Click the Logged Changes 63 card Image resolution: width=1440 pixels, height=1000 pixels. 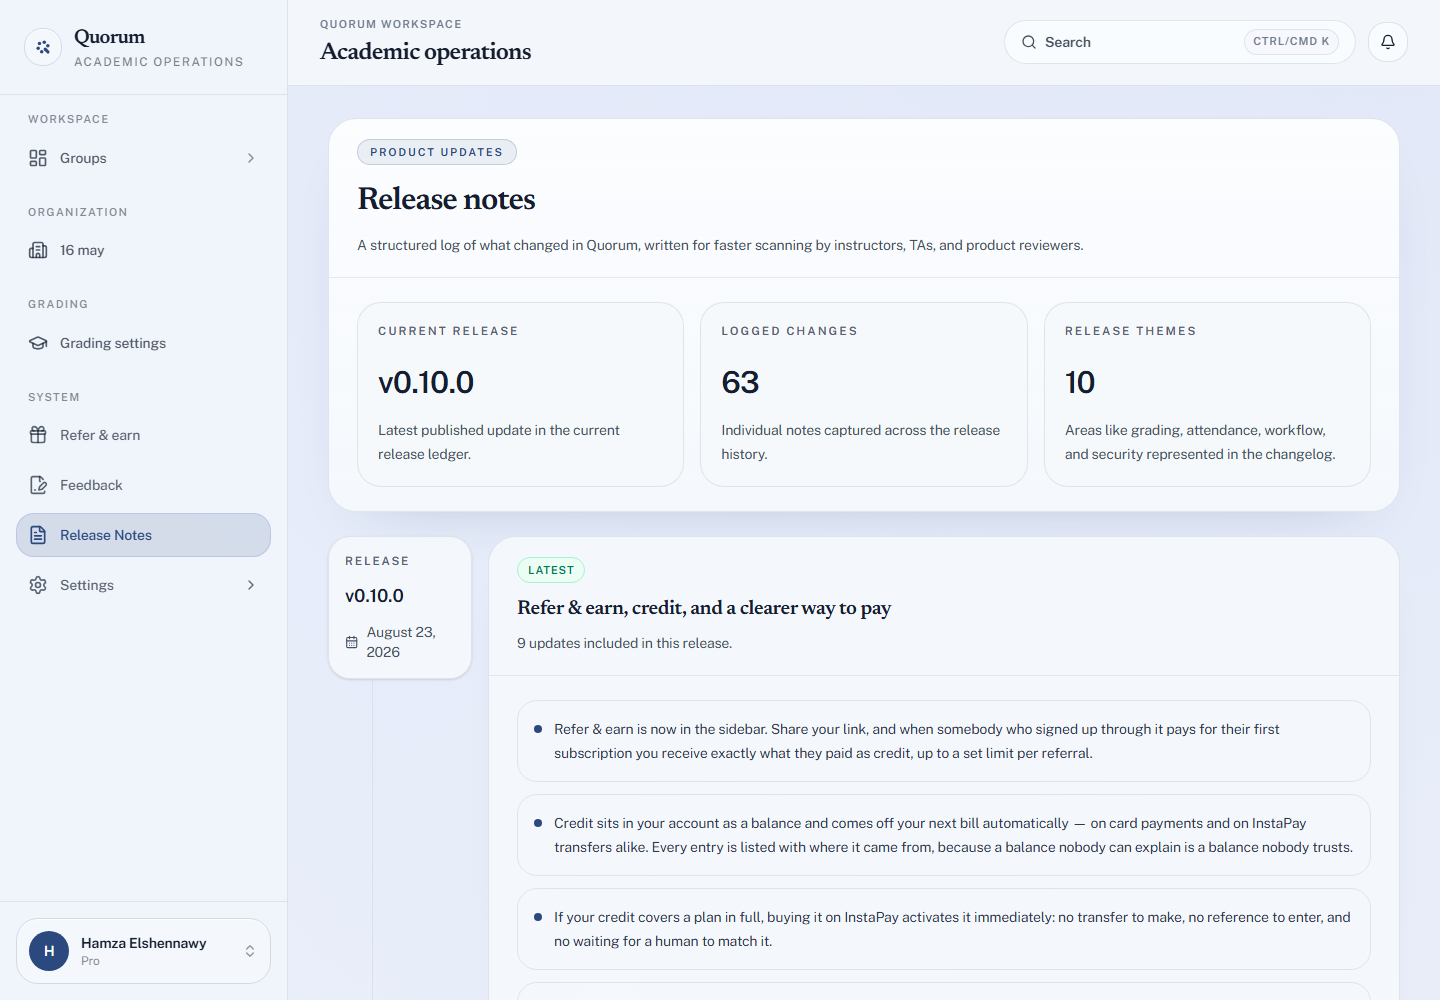(864, 394)
